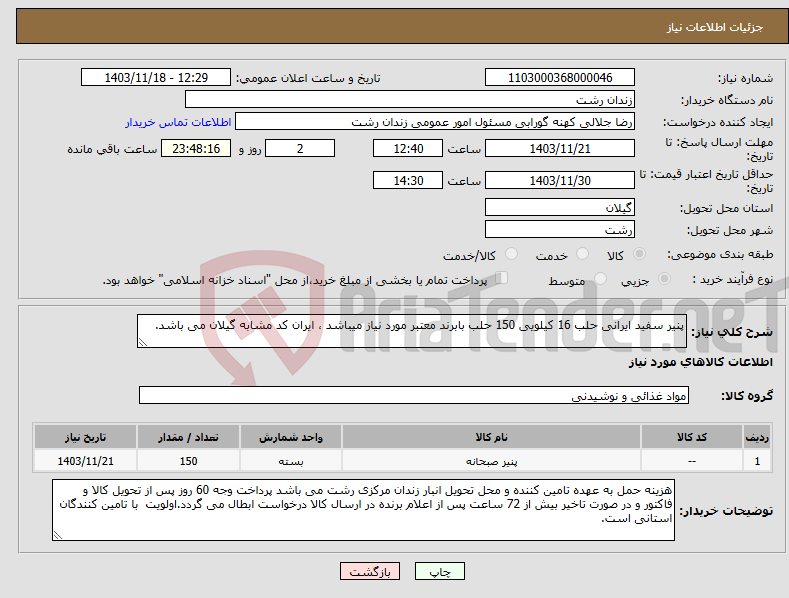Select the خدمت radio button
Image resolution: width=789 pixels, height=598 pixels.
pos(582,254)
